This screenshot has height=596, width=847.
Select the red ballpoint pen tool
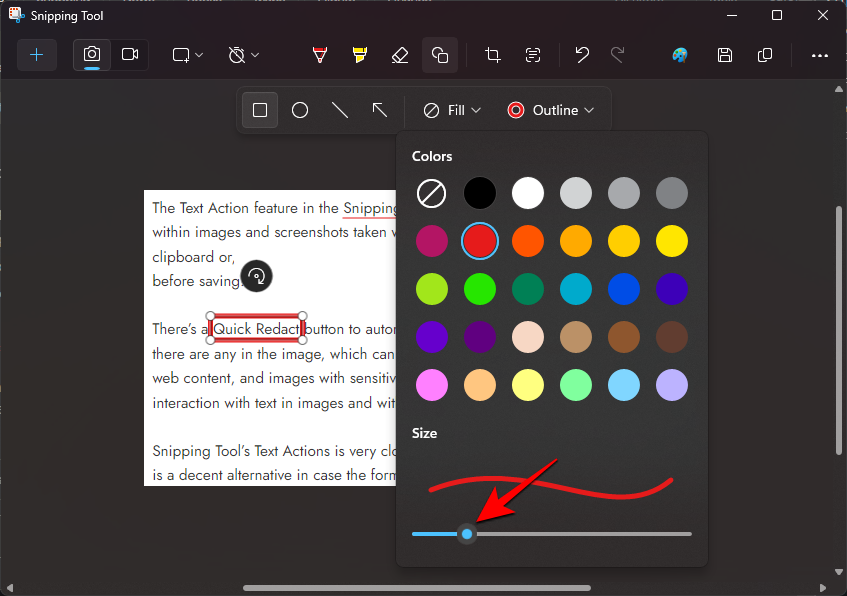320,55
